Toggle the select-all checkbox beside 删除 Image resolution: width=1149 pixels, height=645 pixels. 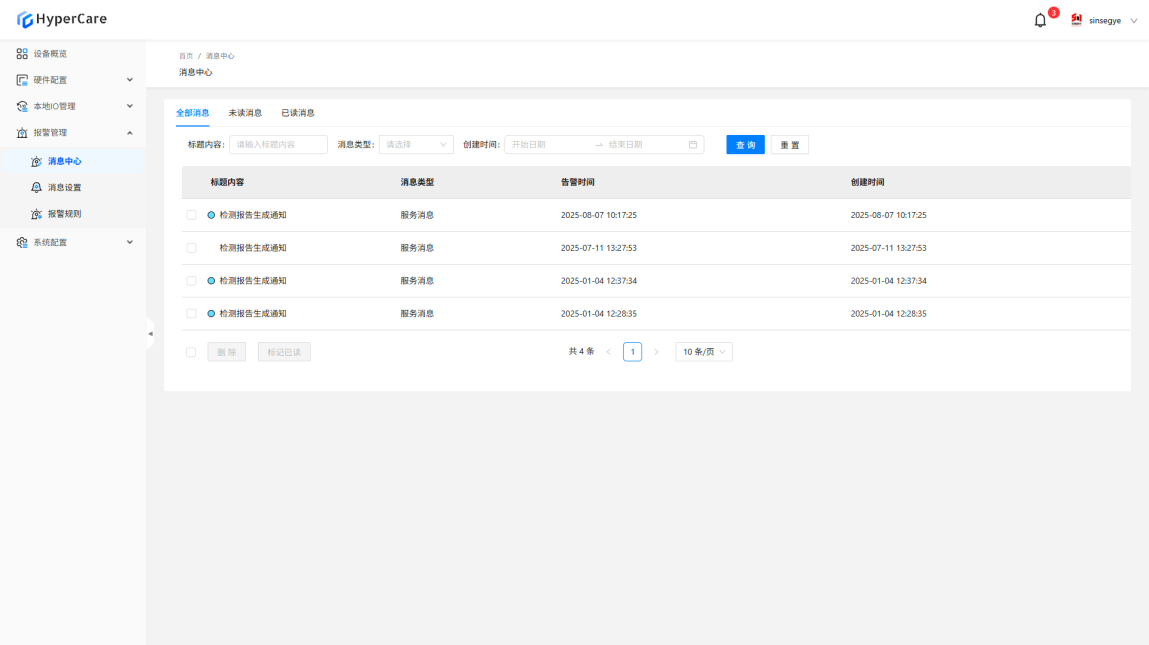[x=191, y=352]
